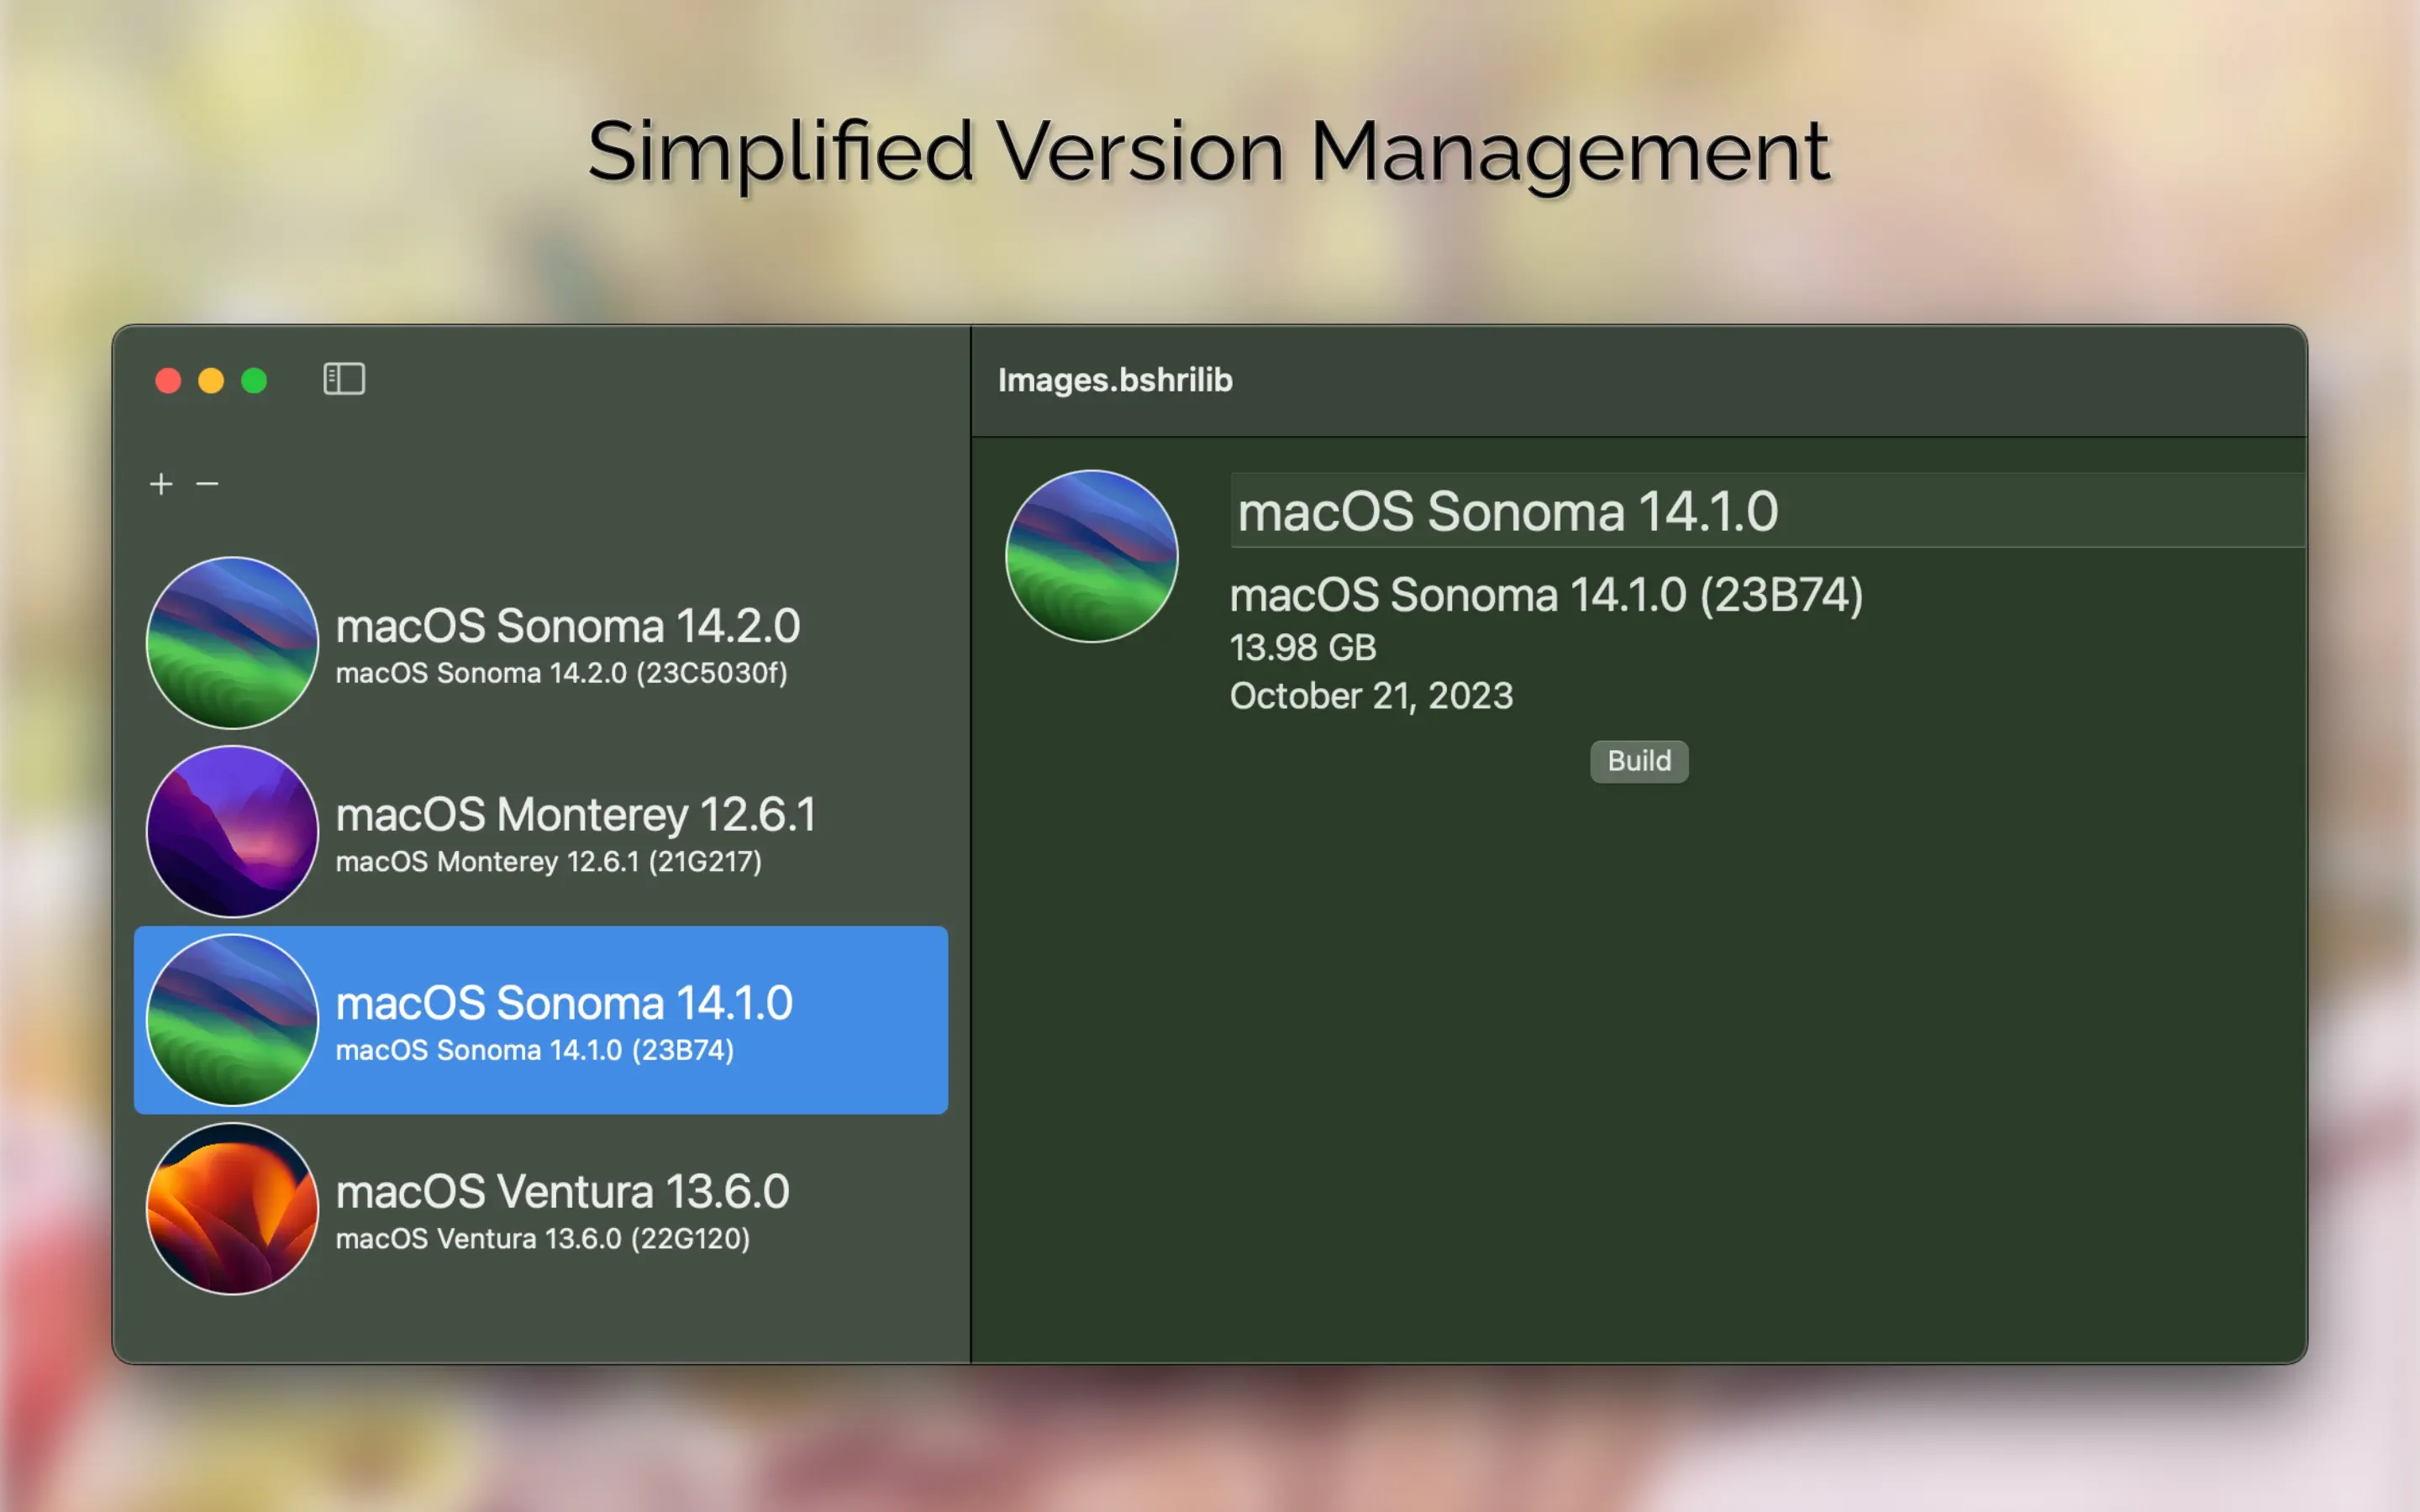Click the minus button to remove image
The height and width of the screenshot is (1512, 2420).
coord(207,484)
